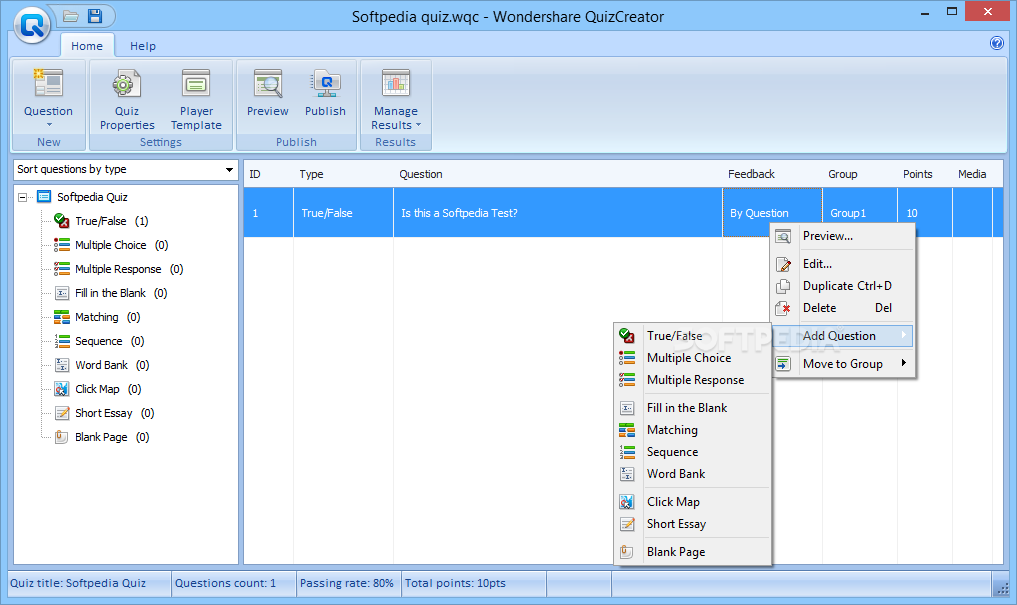Click the QuizCreator application logo button

tap(32, 25)
